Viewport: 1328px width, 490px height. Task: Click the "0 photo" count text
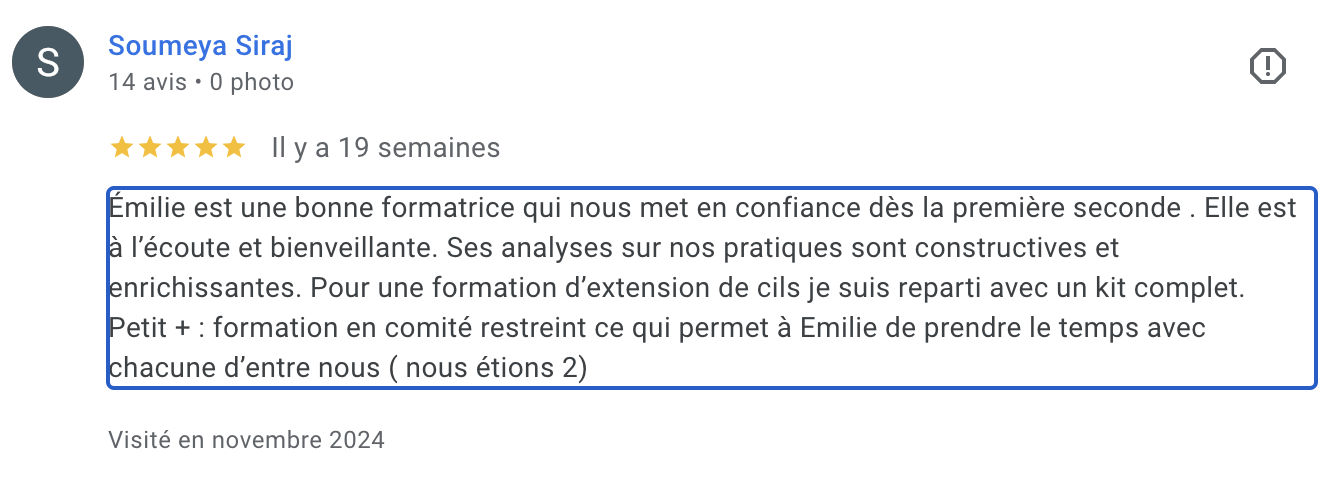coord(252,82)
